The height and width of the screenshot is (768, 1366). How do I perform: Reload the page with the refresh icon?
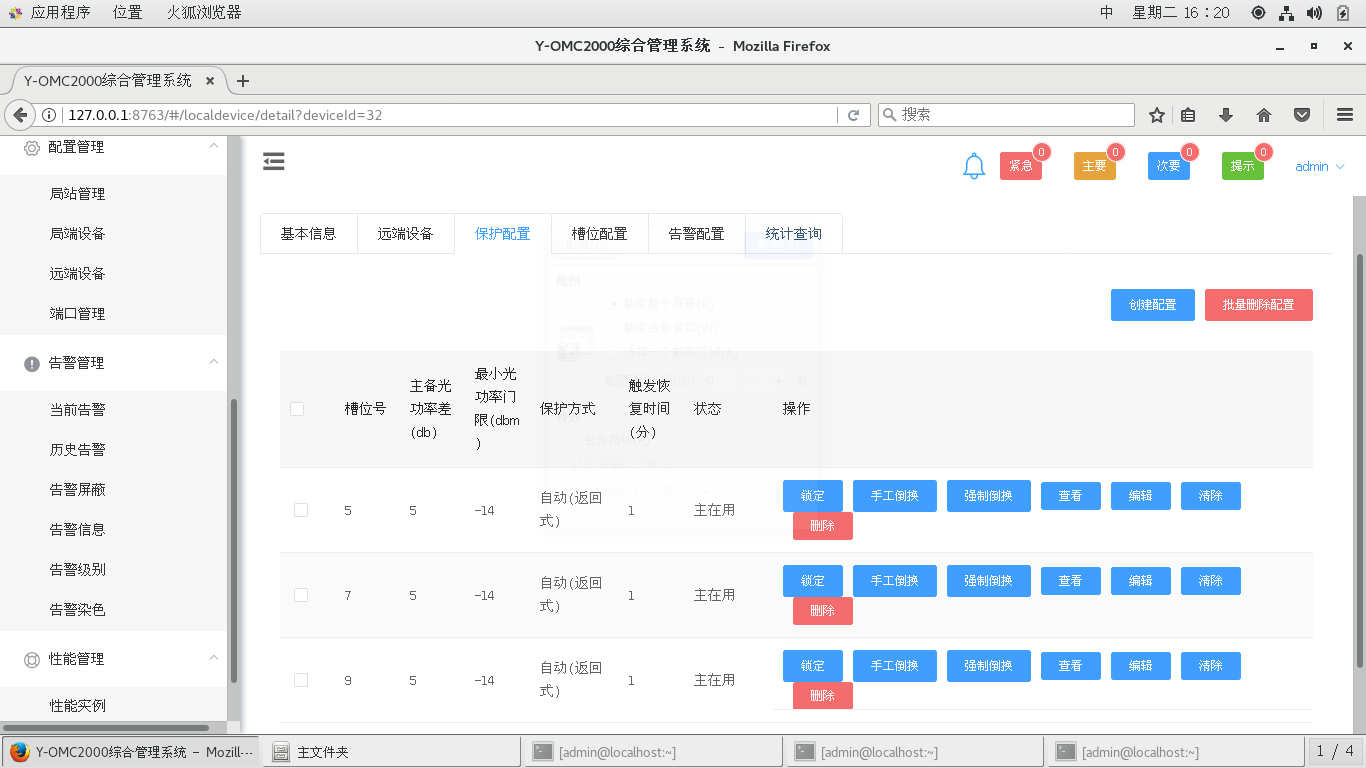[x=853, y=115]
